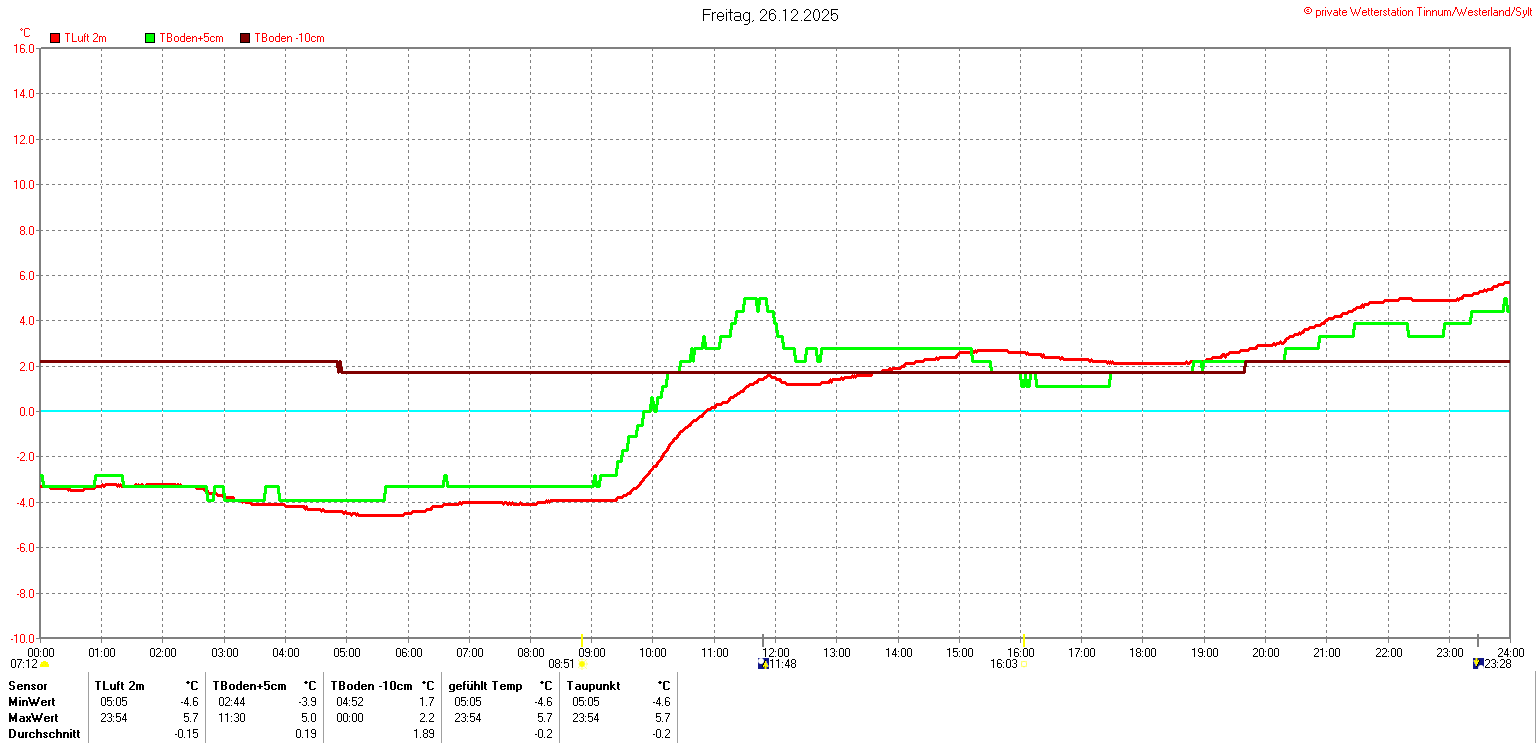Click the chart title Freitag, 26.12.2025
This screenshot has width=1536, height=743.
pyautogui.click(x=770, y=15)
